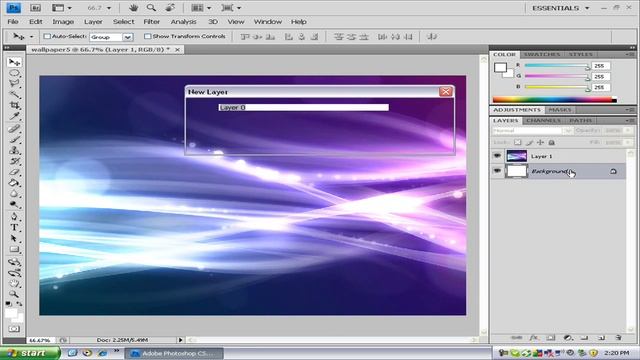The image size is (640, 360).
Task: Click Adobe Photoshop taskbar button
Action: click(174, 353)
